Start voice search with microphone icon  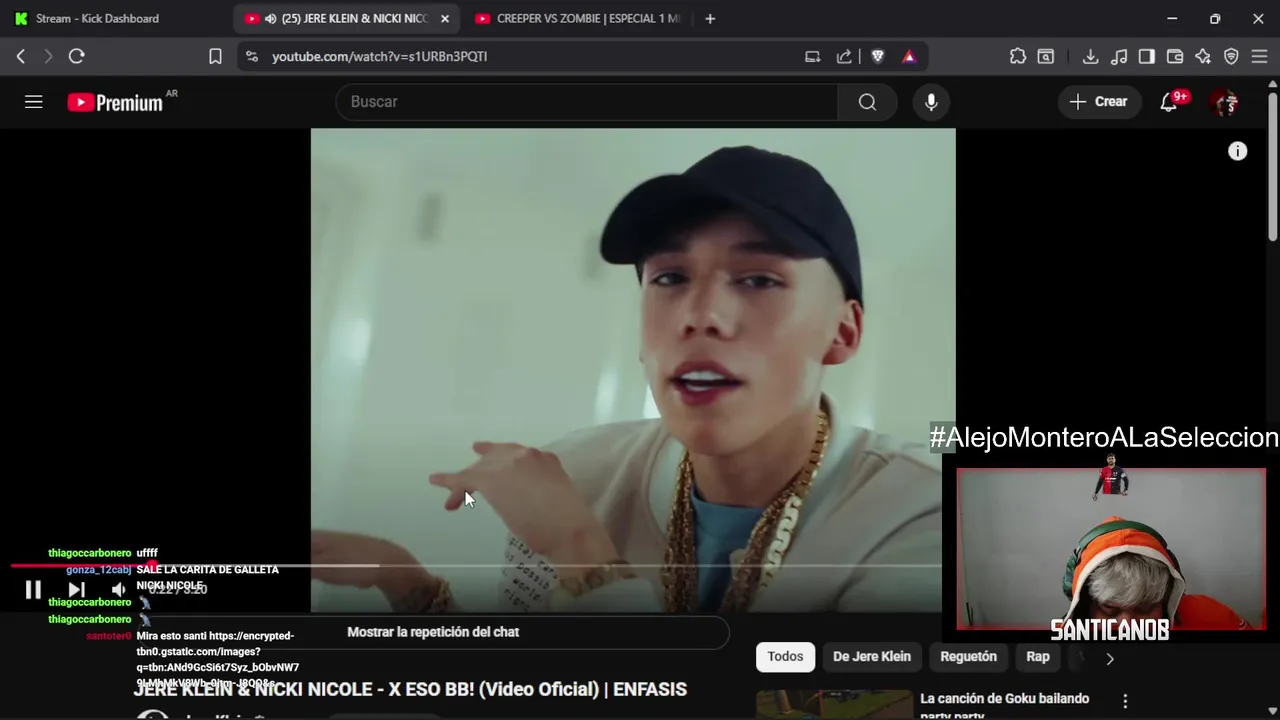point(931,102)
